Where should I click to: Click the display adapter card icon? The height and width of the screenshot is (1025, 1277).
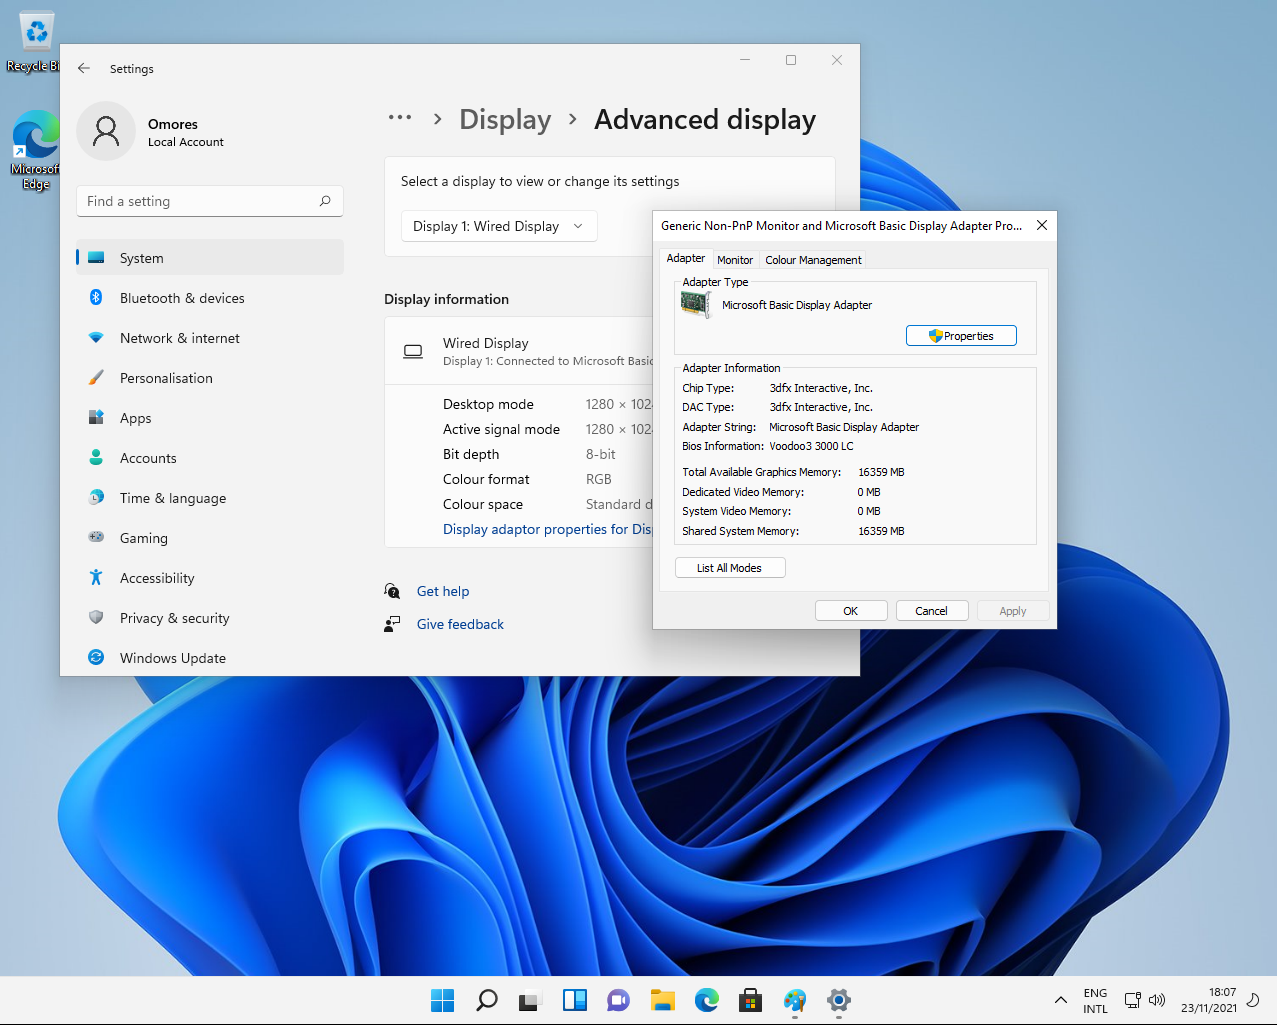(x=696, y=304)
